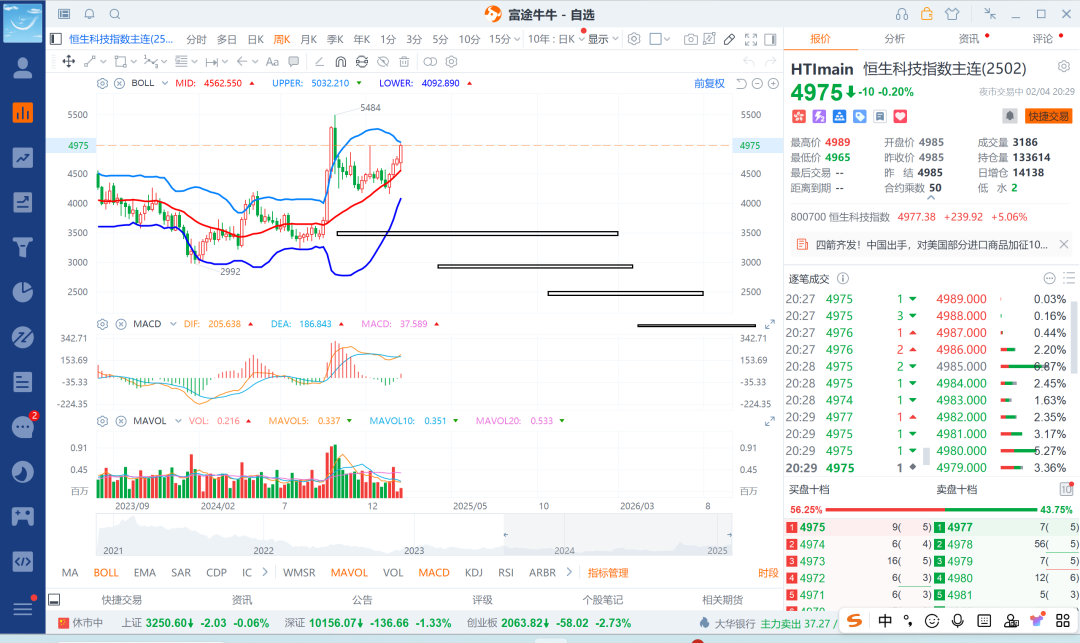Open the 显示 display dropdown
Screen dimensions: 1080x643
pos(603,39)
